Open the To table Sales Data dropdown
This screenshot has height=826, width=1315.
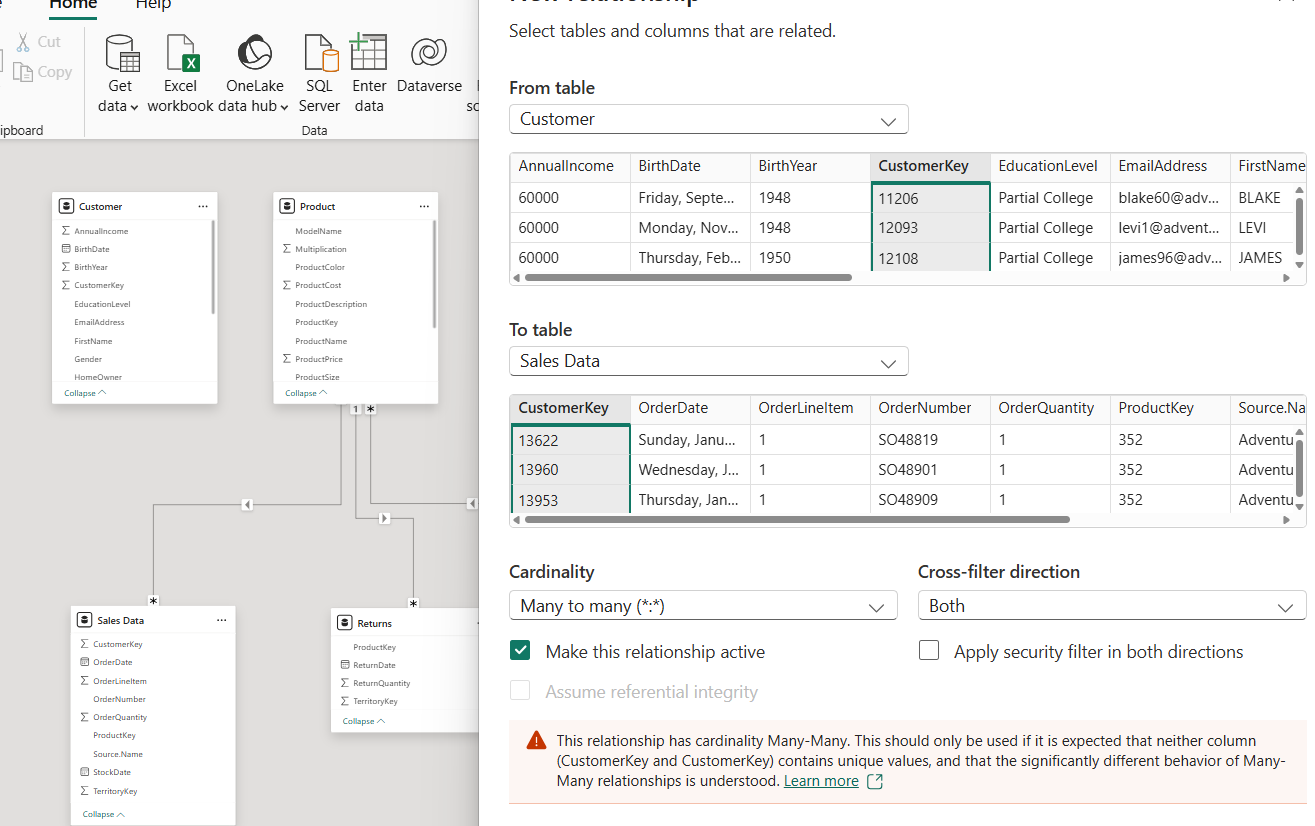pos(708,361)
